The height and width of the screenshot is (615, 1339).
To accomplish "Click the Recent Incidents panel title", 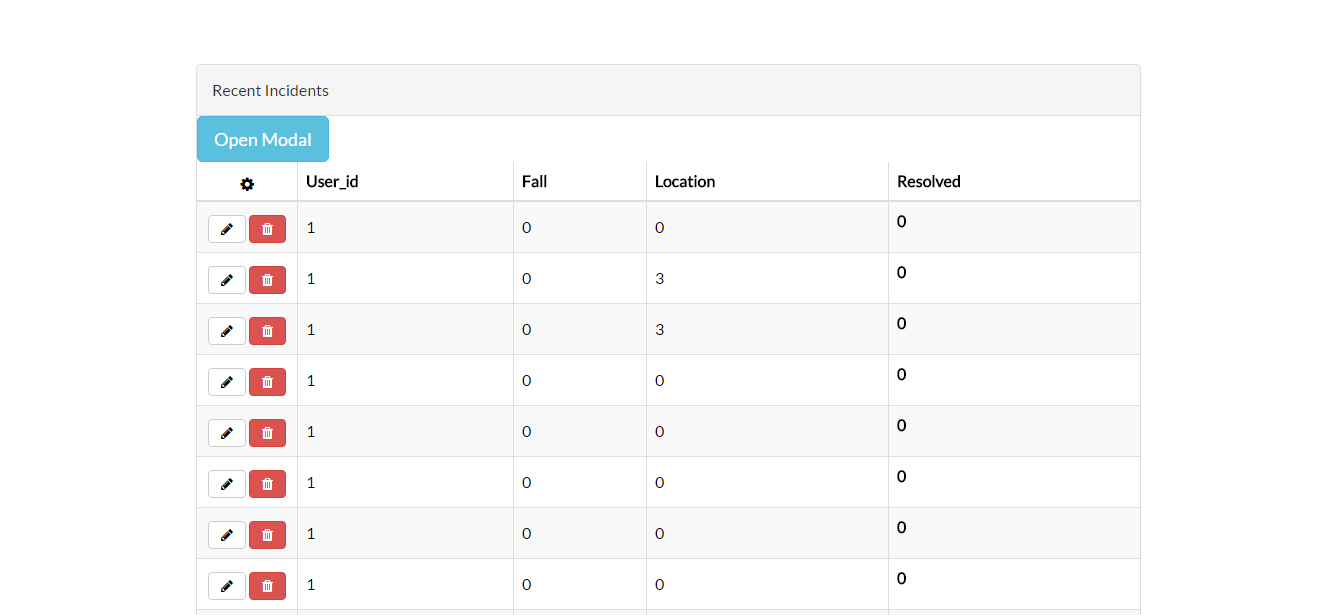I will (x=270, y=90).
